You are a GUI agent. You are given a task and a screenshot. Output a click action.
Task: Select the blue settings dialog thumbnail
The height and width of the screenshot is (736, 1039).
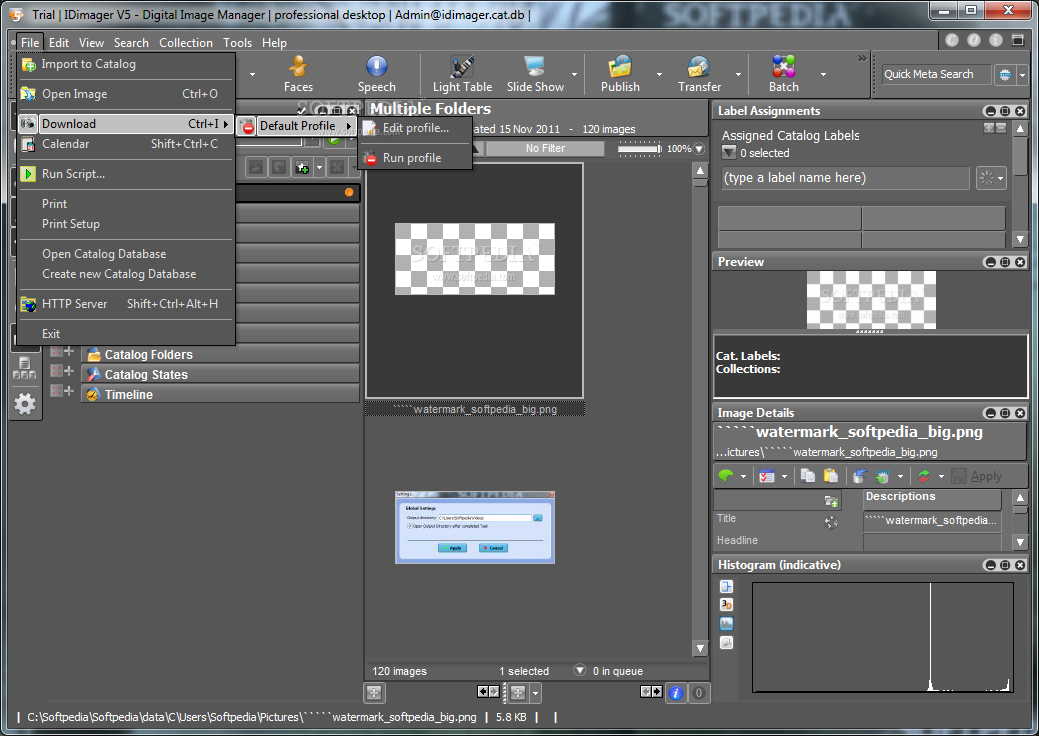pos(474,527)
